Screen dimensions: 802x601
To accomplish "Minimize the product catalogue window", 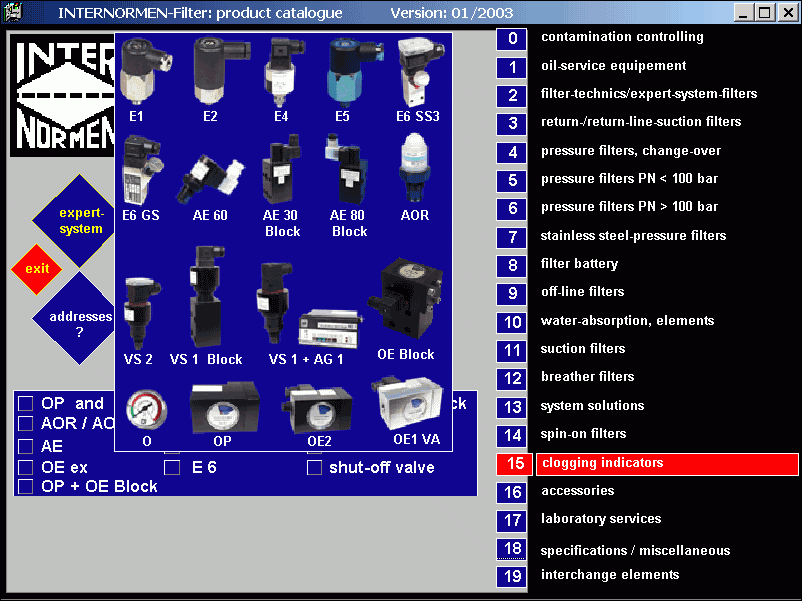I will [x=743, y=13].
